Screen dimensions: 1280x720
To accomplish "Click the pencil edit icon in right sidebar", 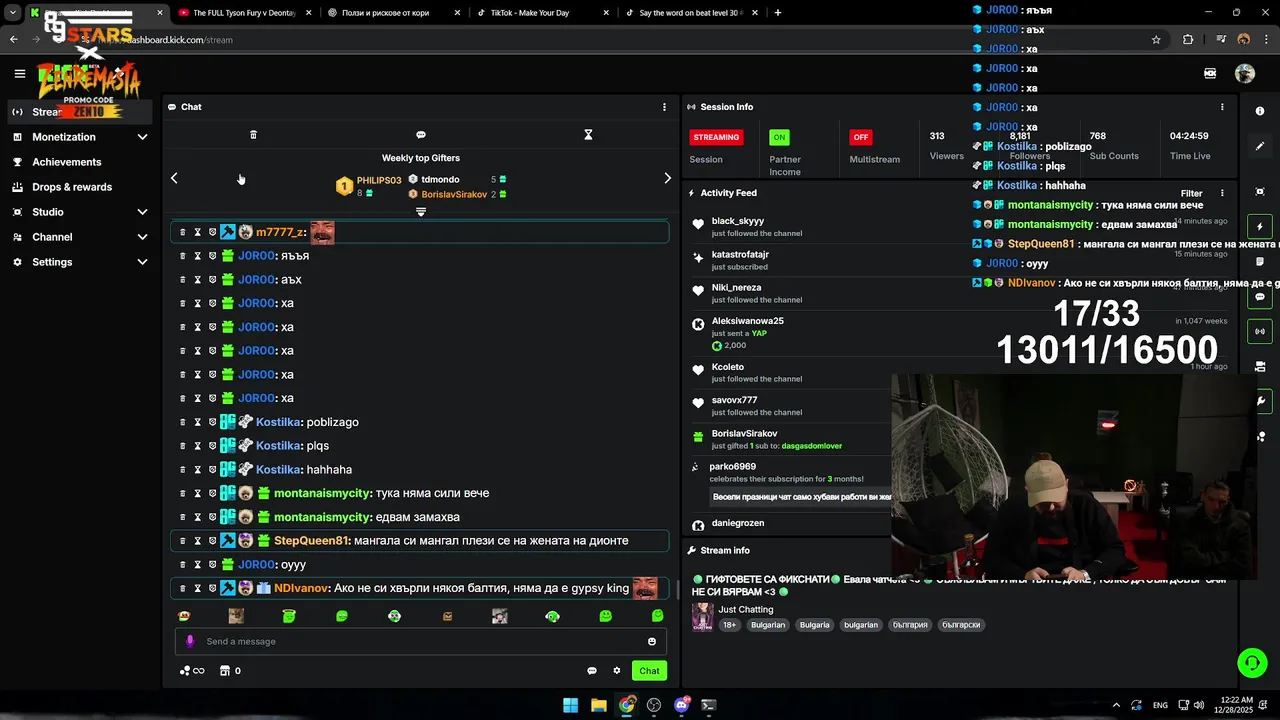I will (x=1260, y=146).
